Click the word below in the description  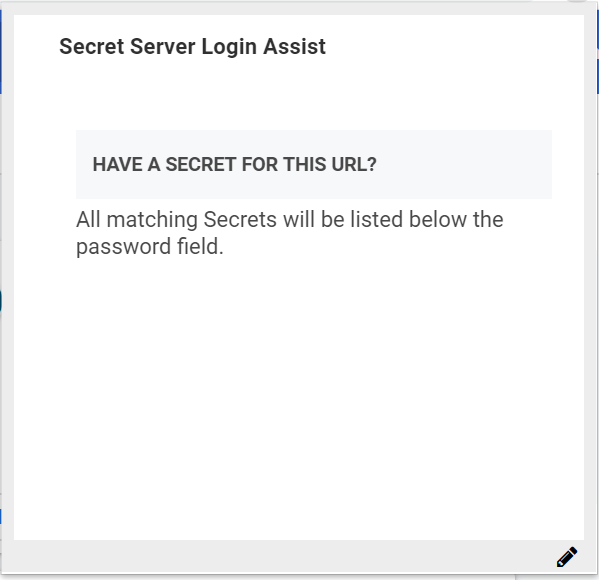pos(438,220)
